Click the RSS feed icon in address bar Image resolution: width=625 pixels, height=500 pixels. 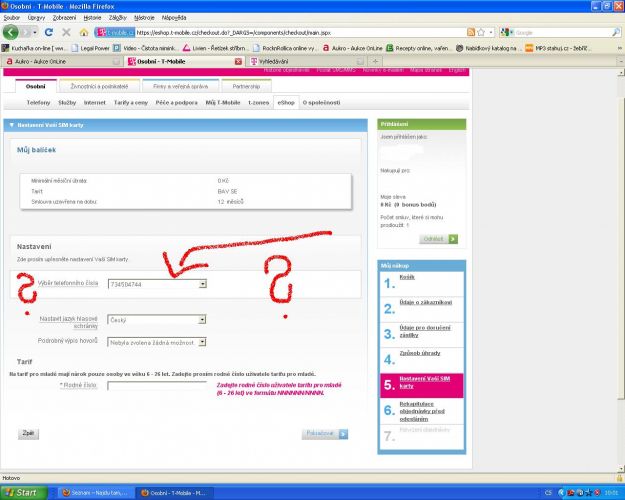(471, 32)
